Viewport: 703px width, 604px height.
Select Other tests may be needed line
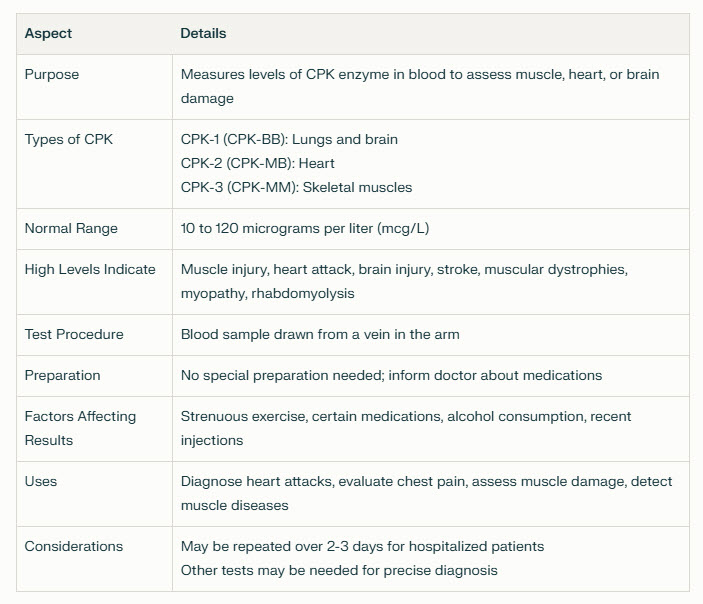point(339,571)
